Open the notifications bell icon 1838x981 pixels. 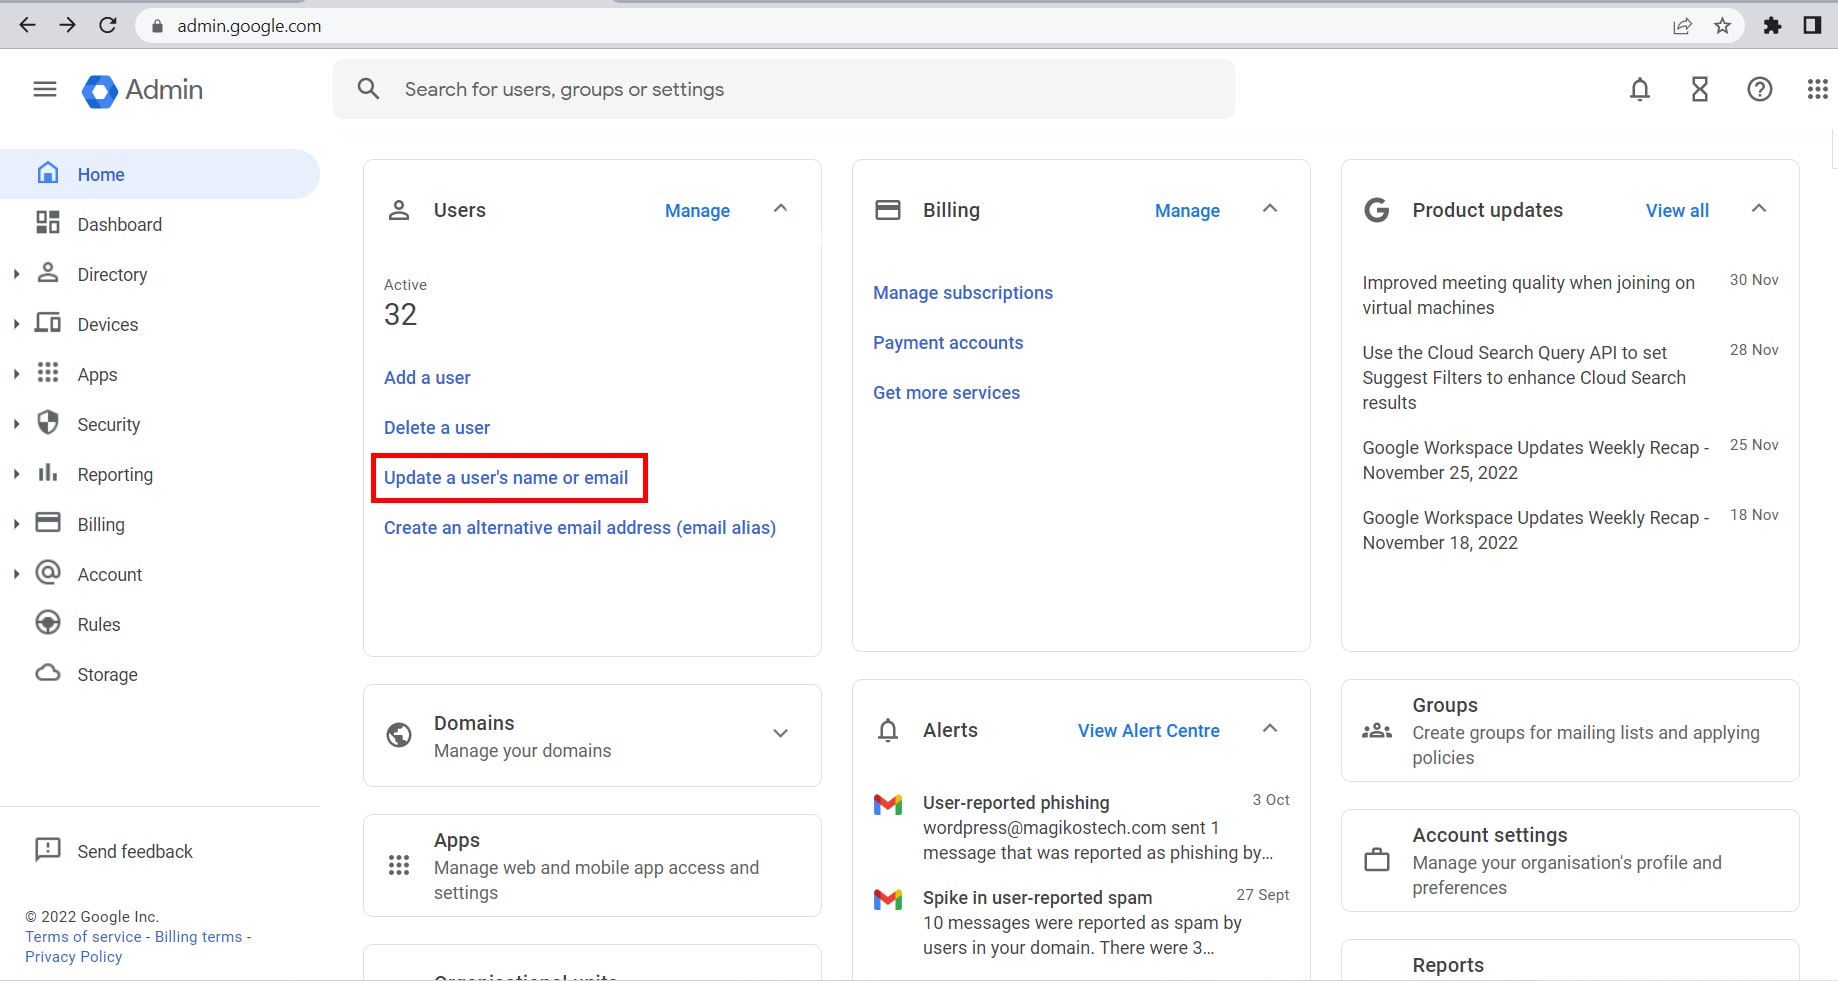(1640, 90)
